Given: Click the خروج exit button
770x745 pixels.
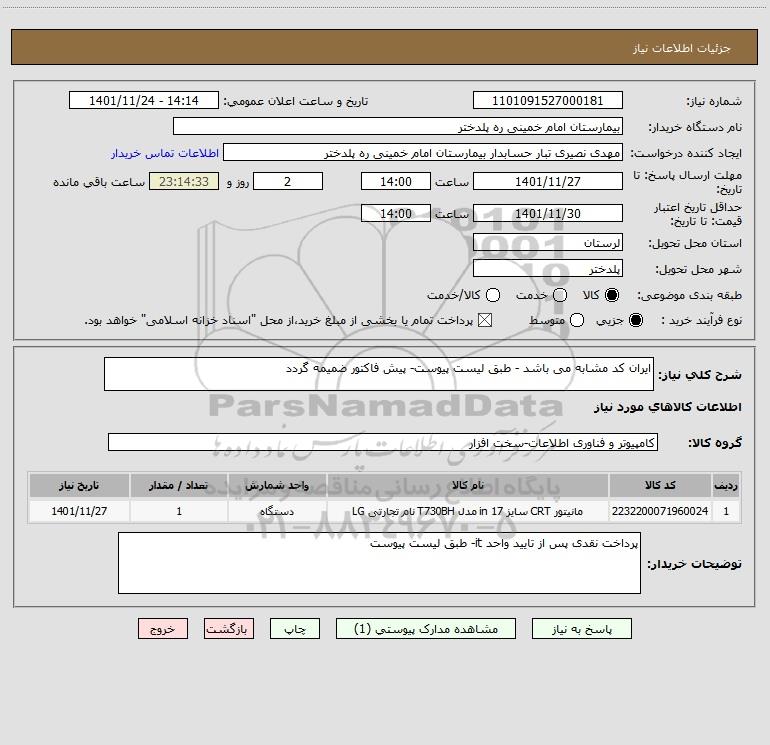Looking at the screenshot, I should [x=163, y=629].
